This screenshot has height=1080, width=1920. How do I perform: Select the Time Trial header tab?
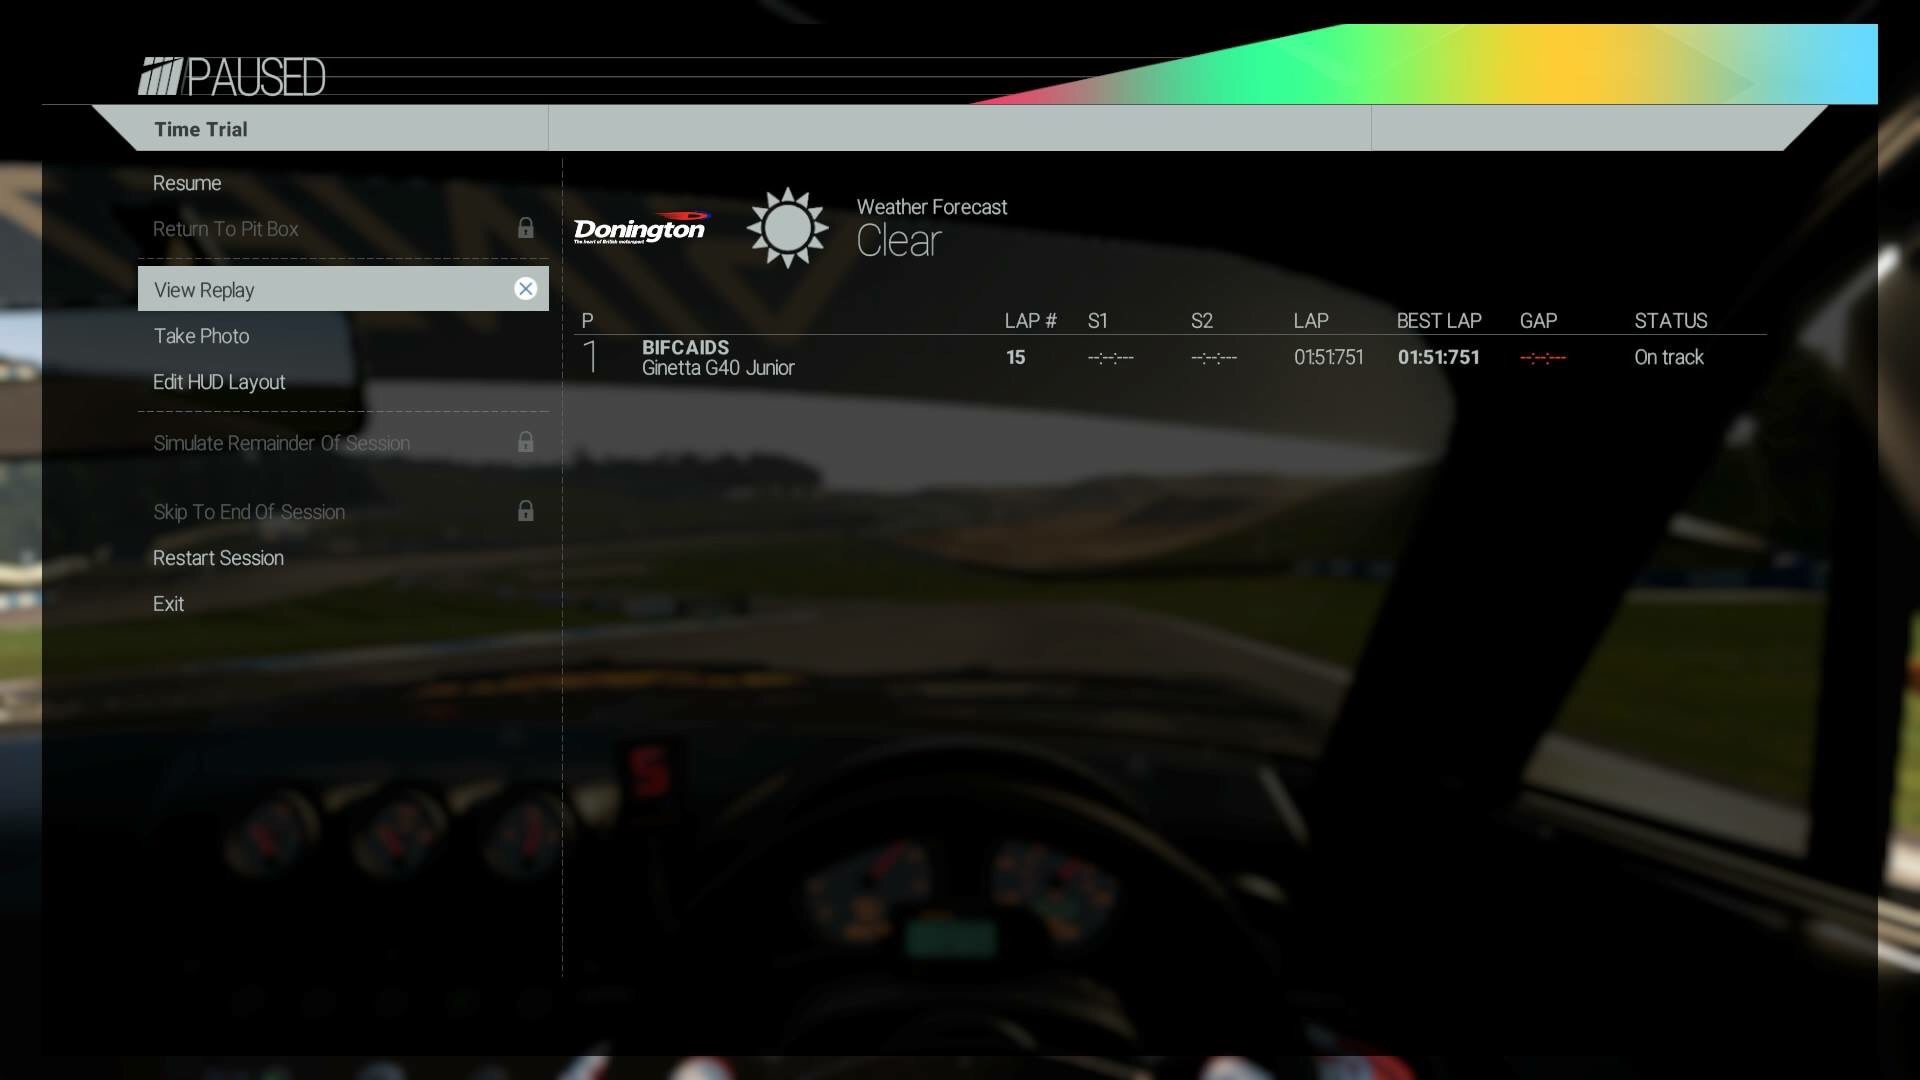coord(201,129)
